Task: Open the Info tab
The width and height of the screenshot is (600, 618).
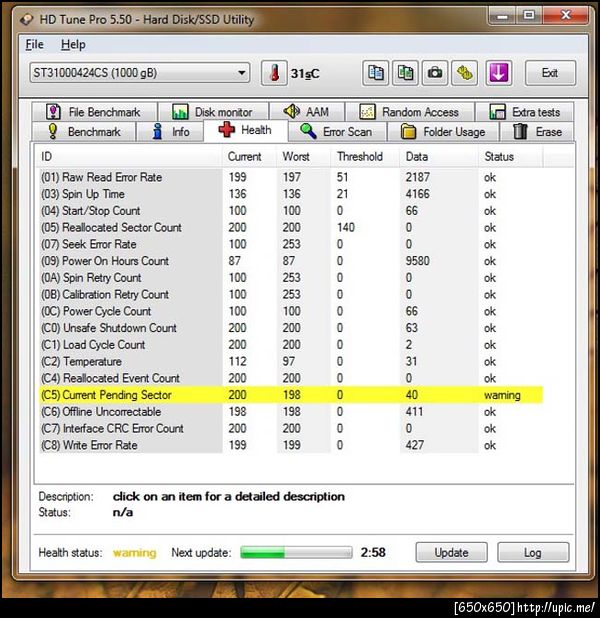Action: pyautogui.click(x=170, y=132)
